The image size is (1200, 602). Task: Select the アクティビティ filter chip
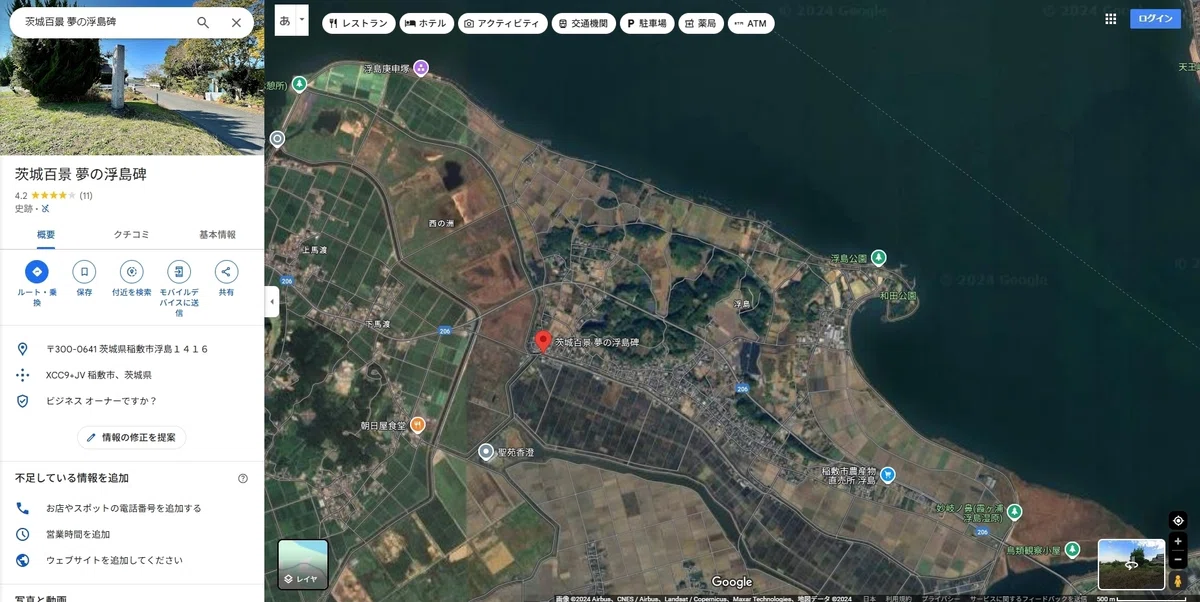pos(503,23)
